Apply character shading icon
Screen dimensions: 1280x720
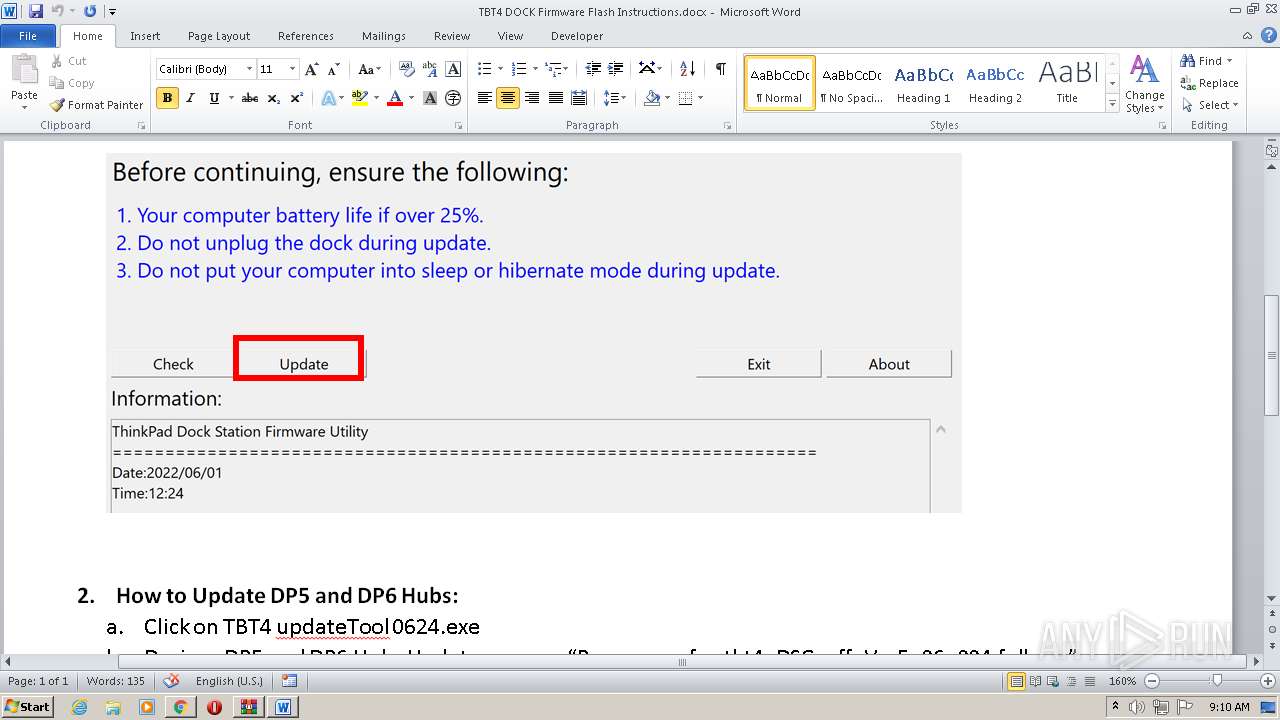point(430,98)
